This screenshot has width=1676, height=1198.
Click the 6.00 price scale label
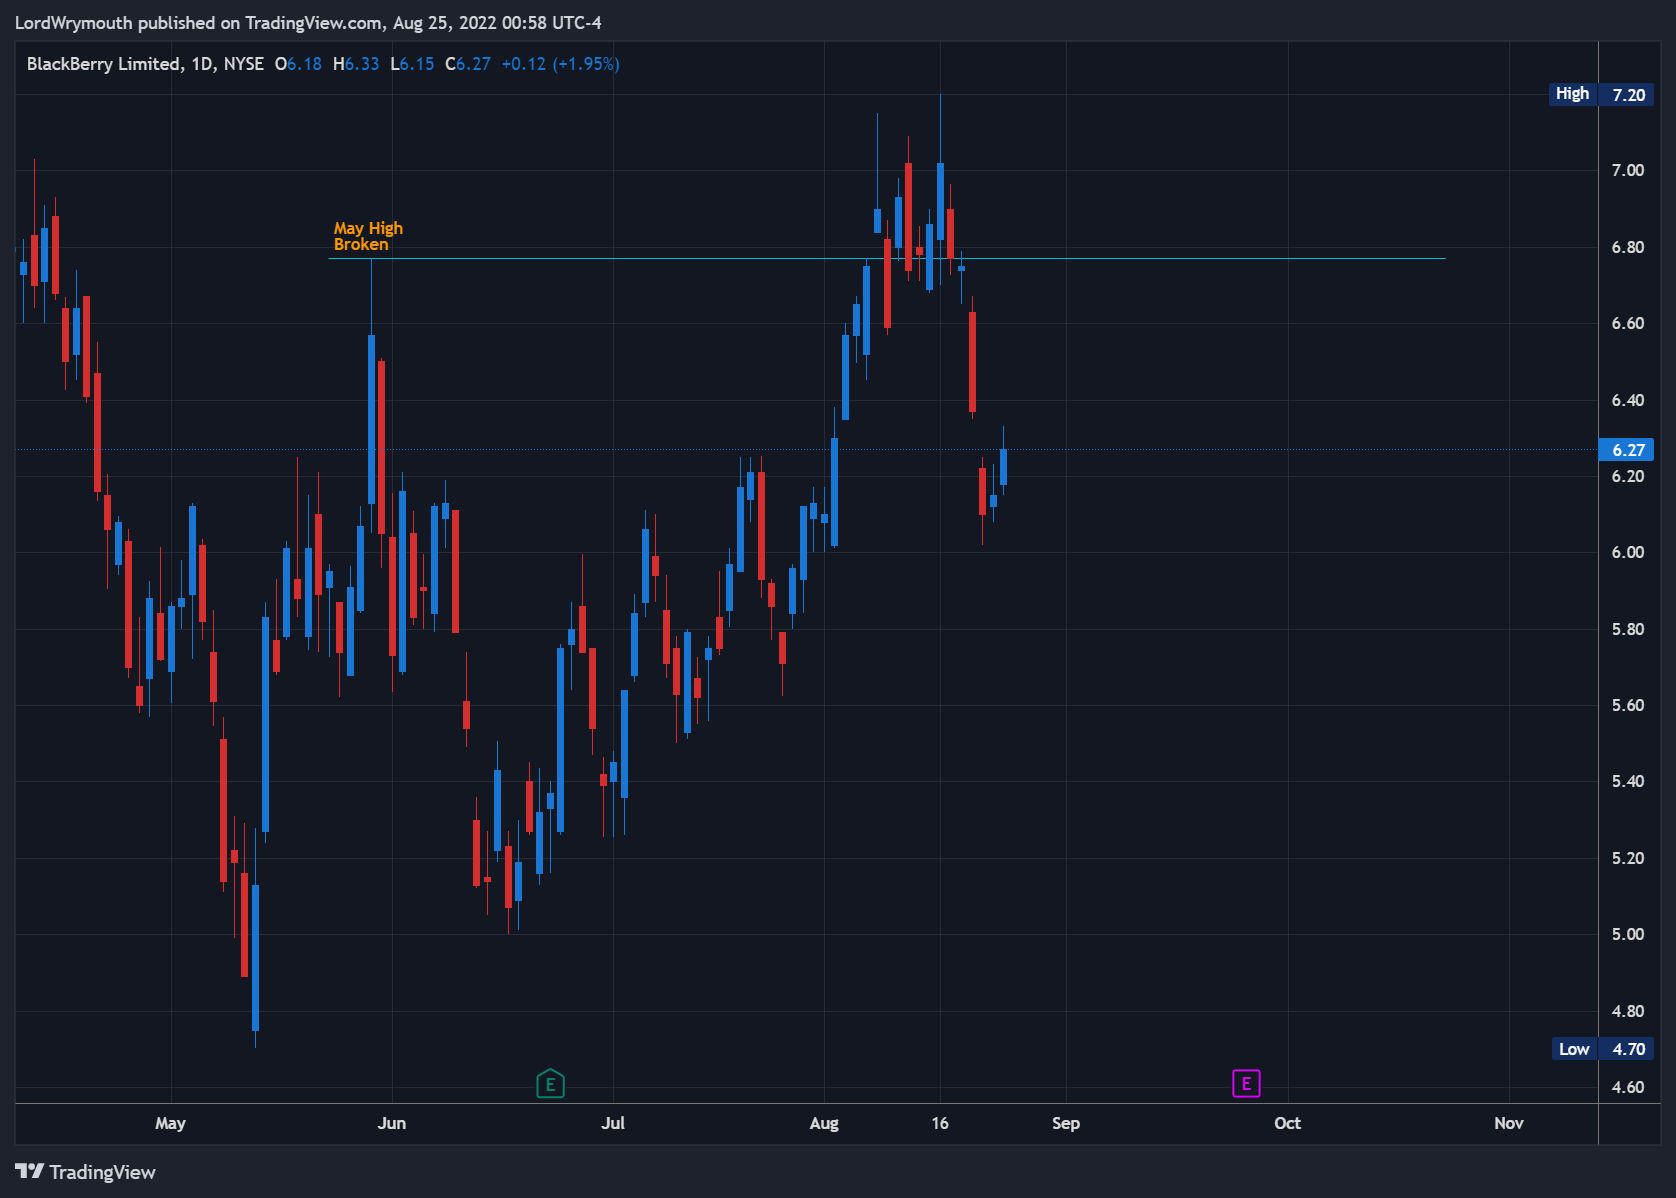(x=1628, y=552)
